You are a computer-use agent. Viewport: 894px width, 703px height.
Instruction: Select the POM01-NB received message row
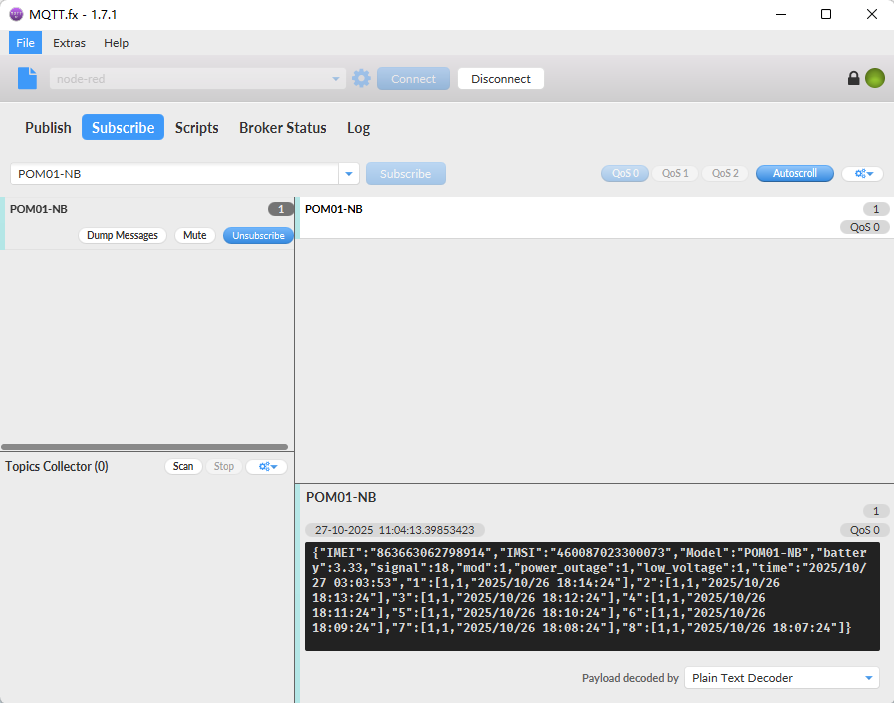click(596, 218)
